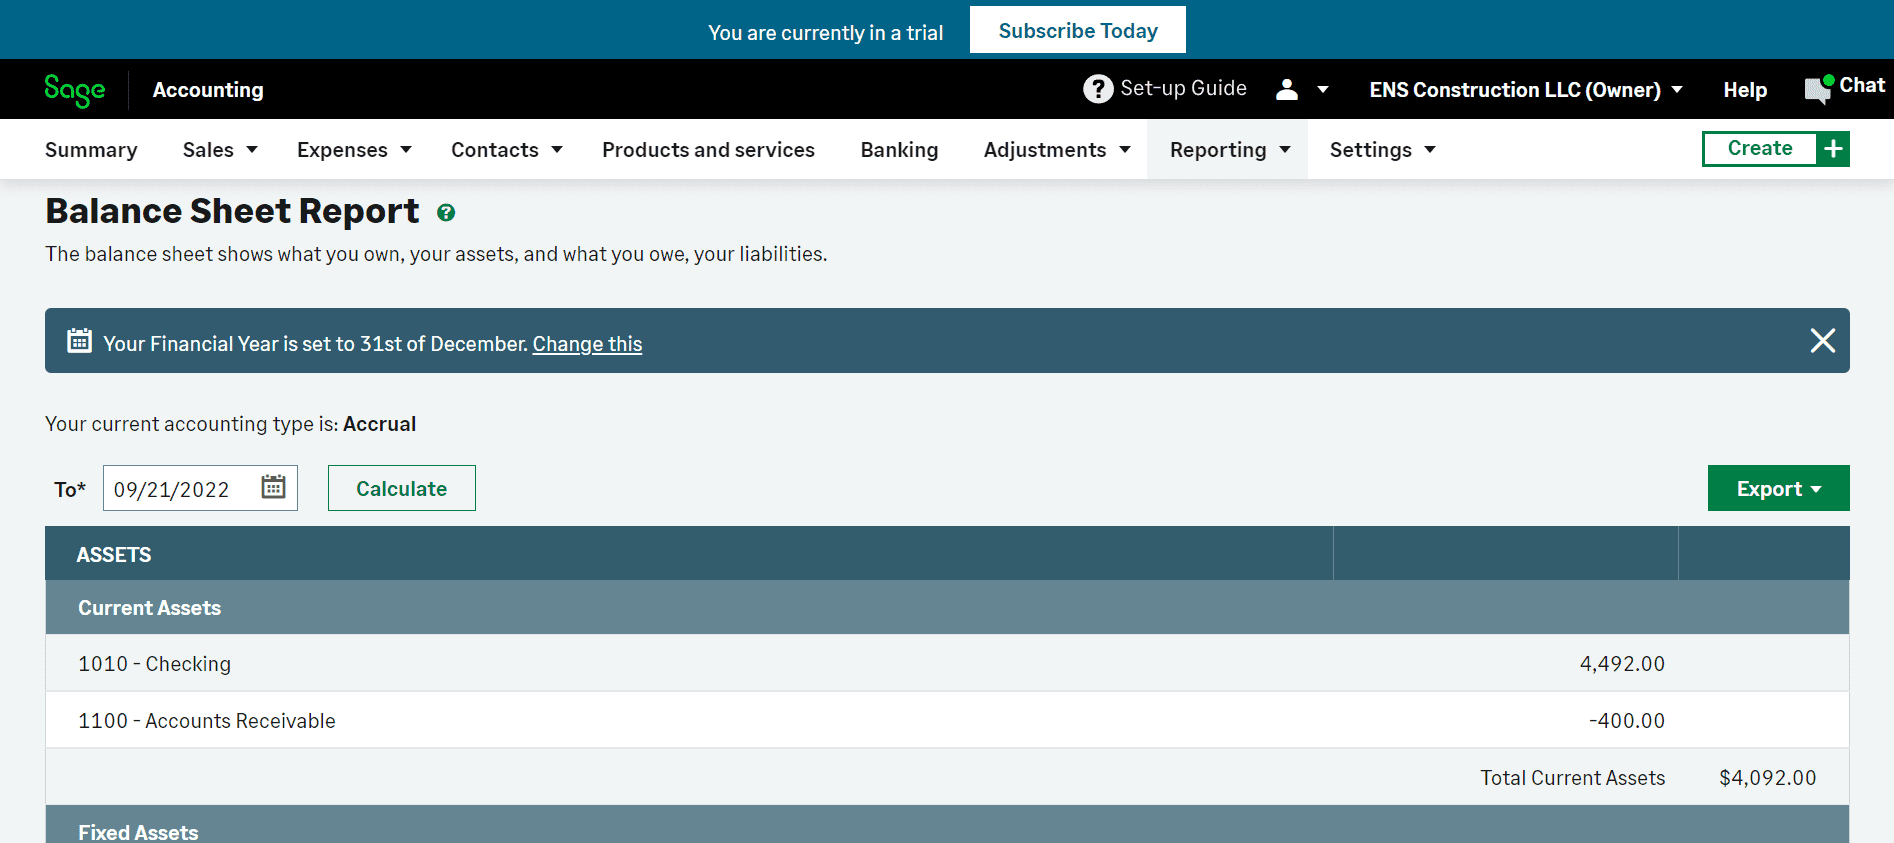Click the Accounting label beside logo
This screenshot has height=843, width=1894.
pyautogui.click(x=208, y=90)
